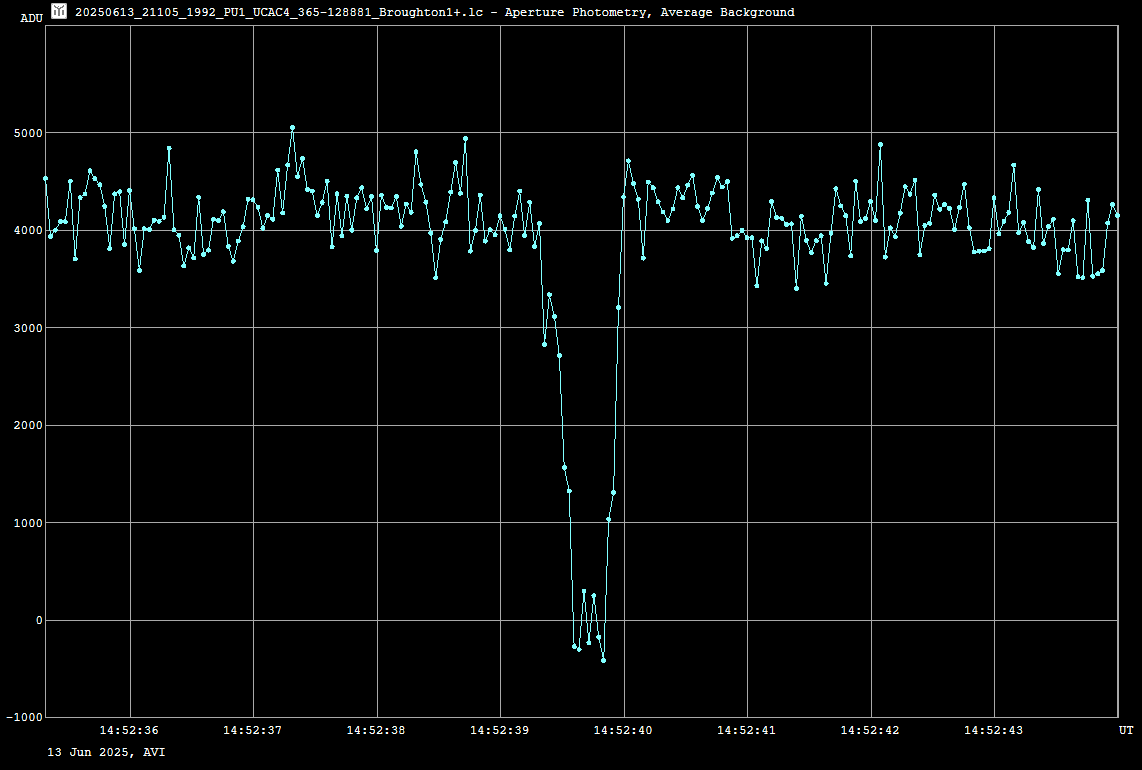Select the 14:52:39 time axis label
This screenshot has width=1142, height=770.
500,731
